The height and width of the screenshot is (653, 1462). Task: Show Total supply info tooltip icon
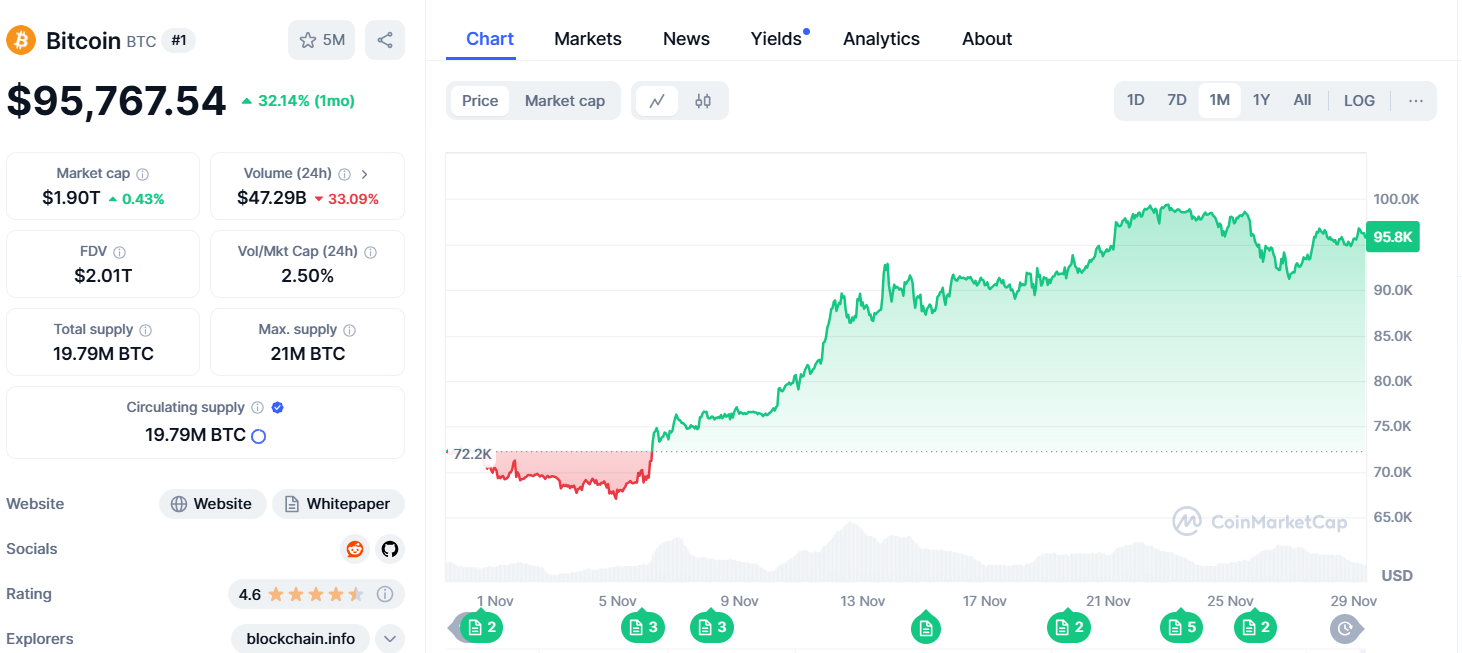146,330
